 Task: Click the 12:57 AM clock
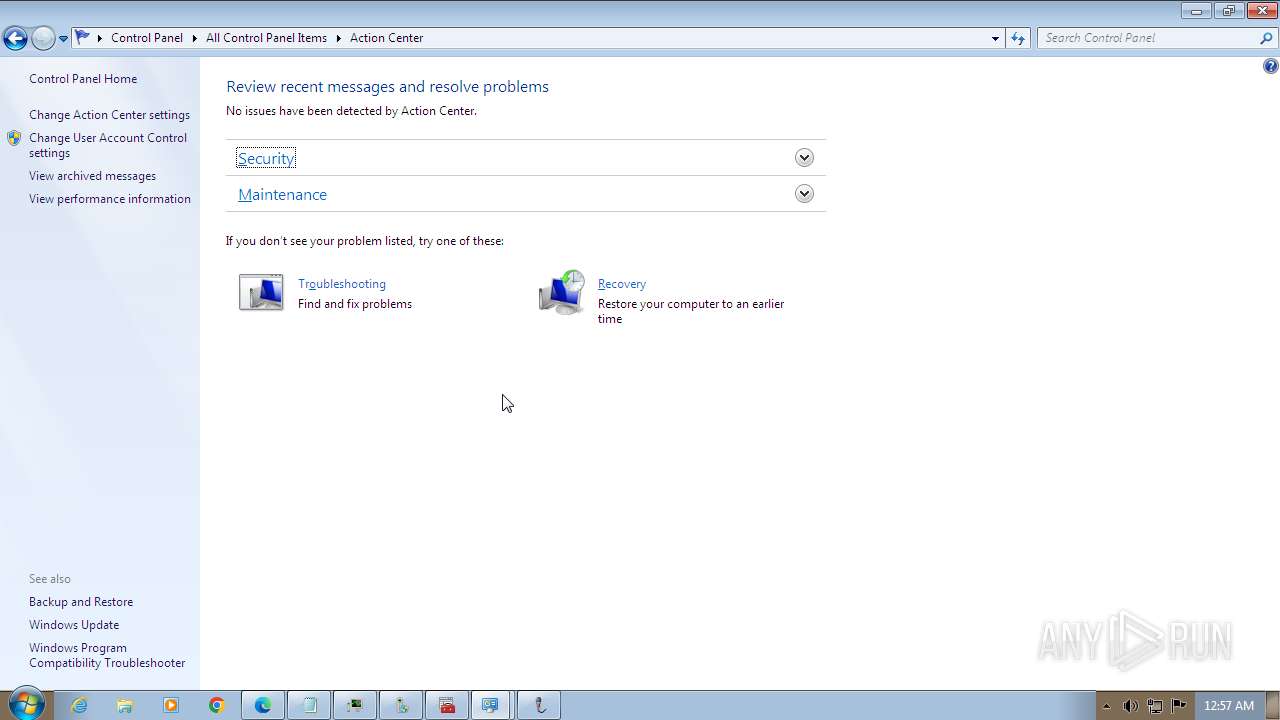point(1228,706)
